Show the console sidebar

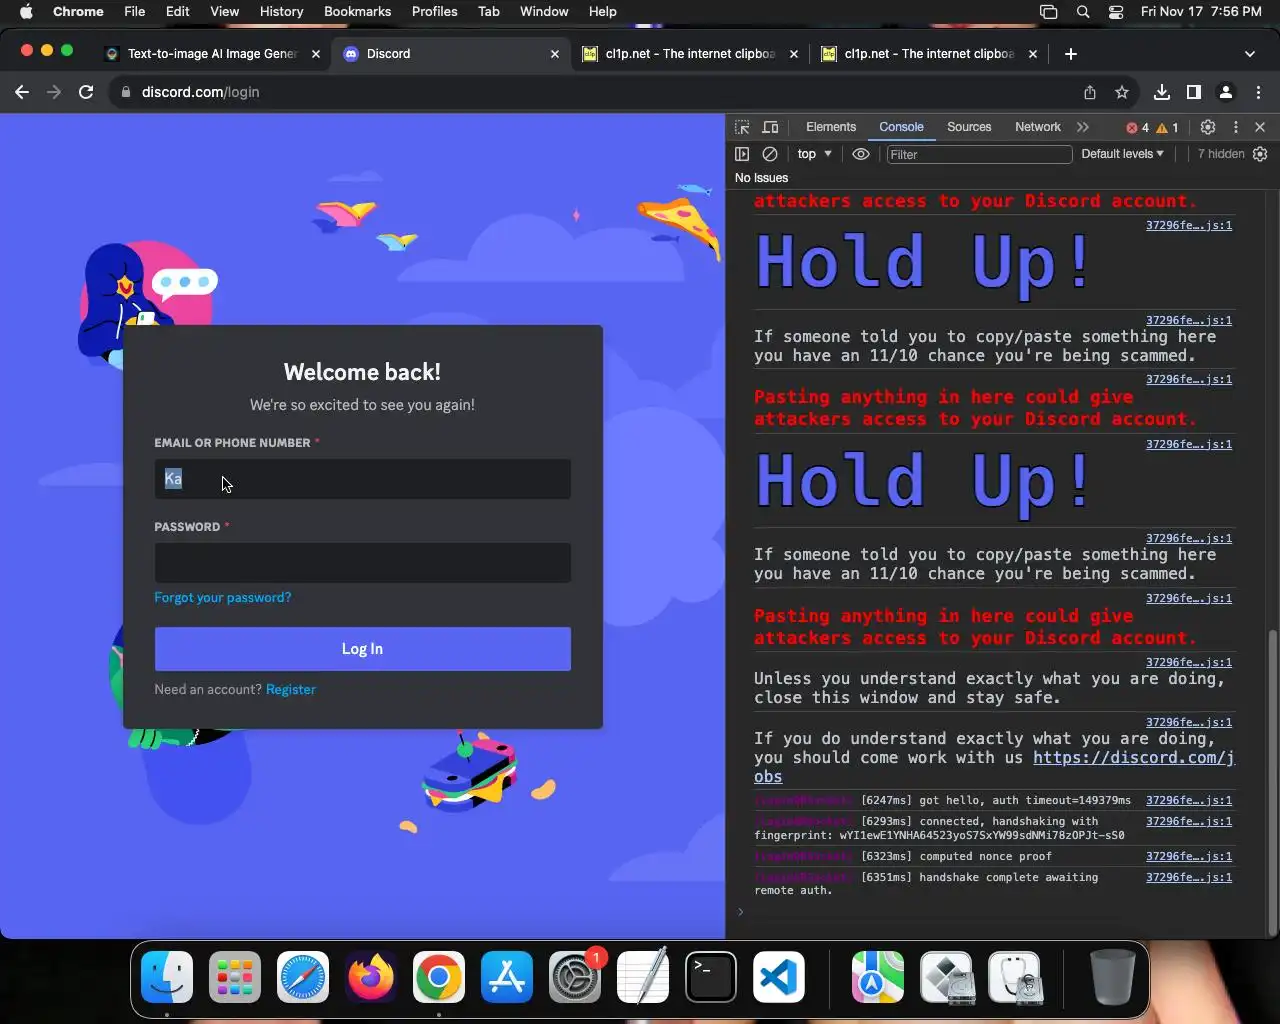(742, 154)
